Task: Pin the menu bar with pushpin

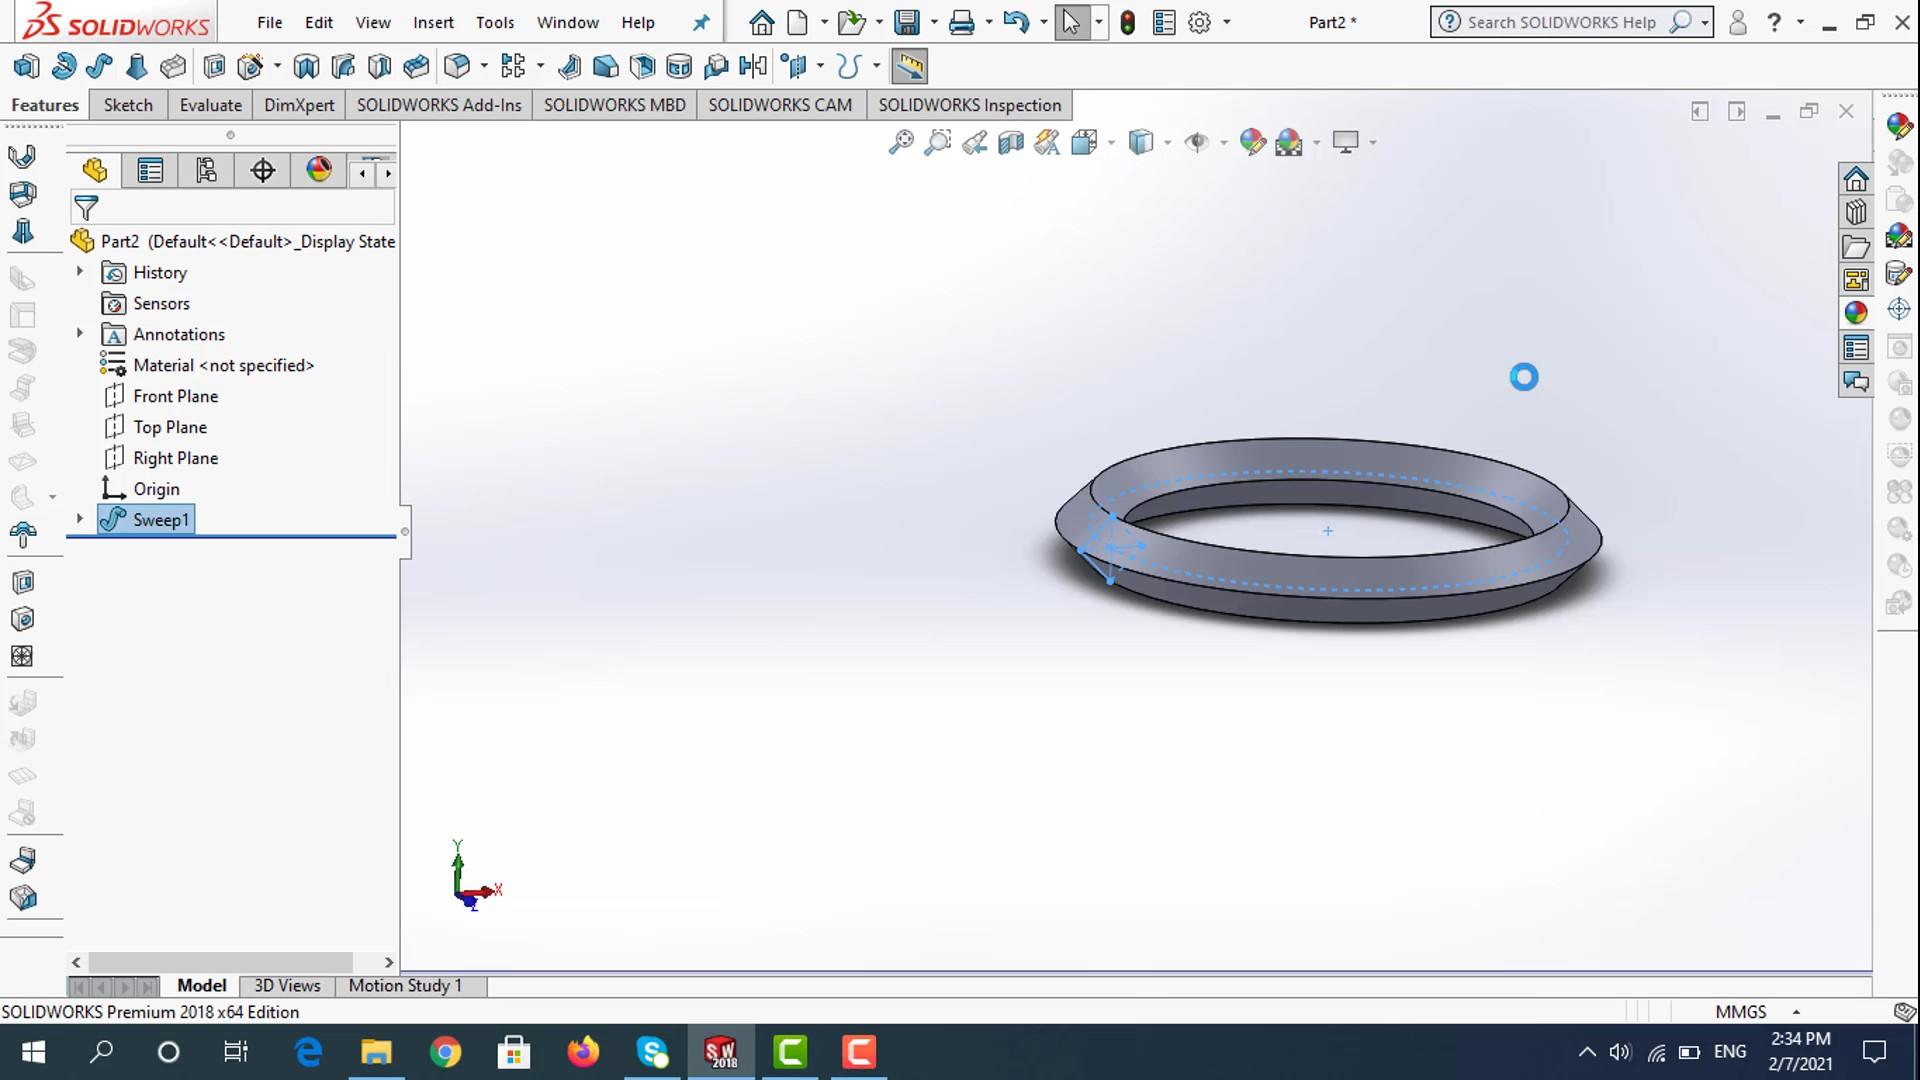Action: [x=701, y=22]
